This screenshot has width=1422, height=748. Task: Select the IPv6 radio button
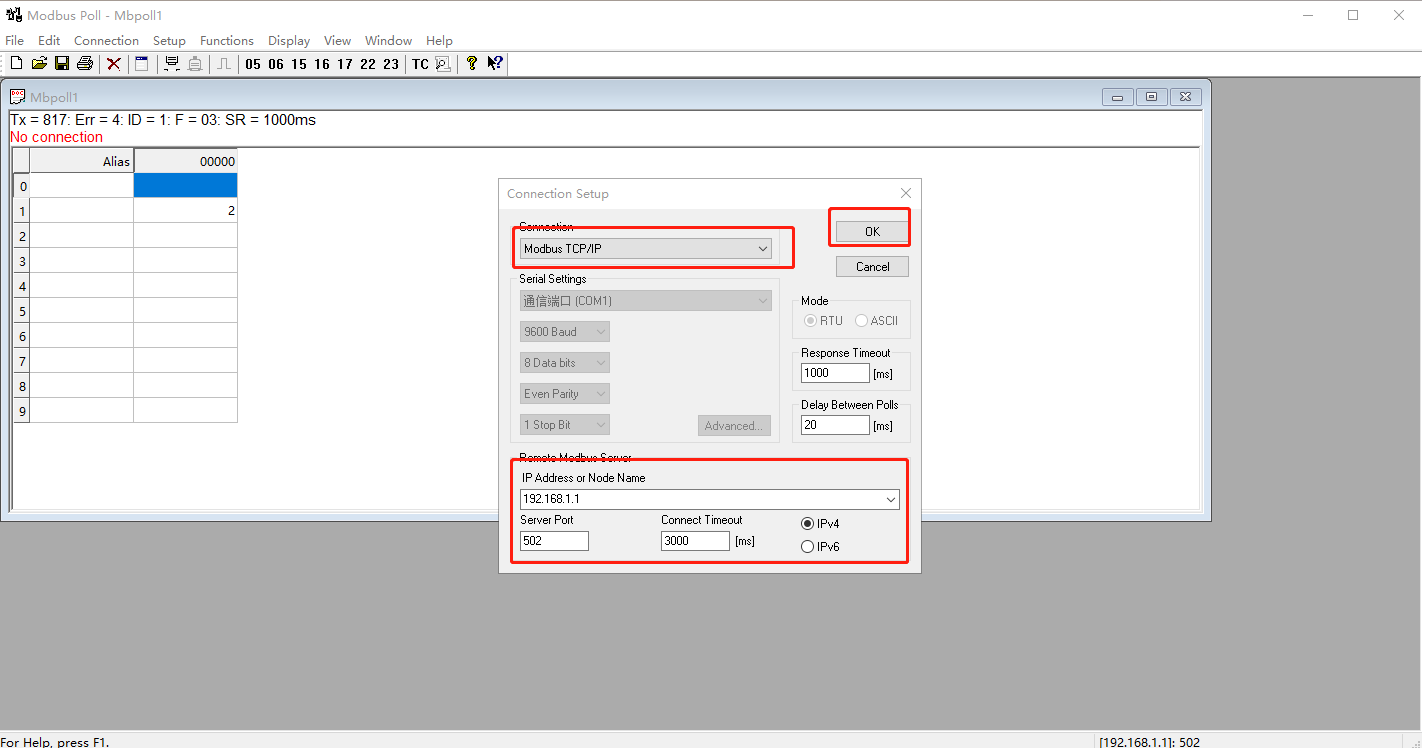tap(808, 547)
